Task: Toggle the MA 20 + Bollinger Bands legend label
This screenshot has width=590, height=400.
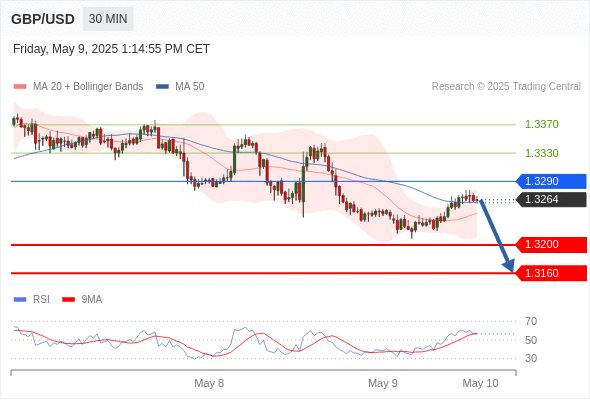Action: 88,87
